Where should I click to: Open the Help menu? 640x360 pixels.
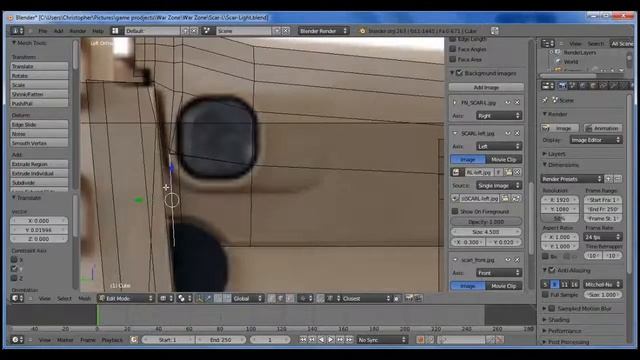pos(98,31)
